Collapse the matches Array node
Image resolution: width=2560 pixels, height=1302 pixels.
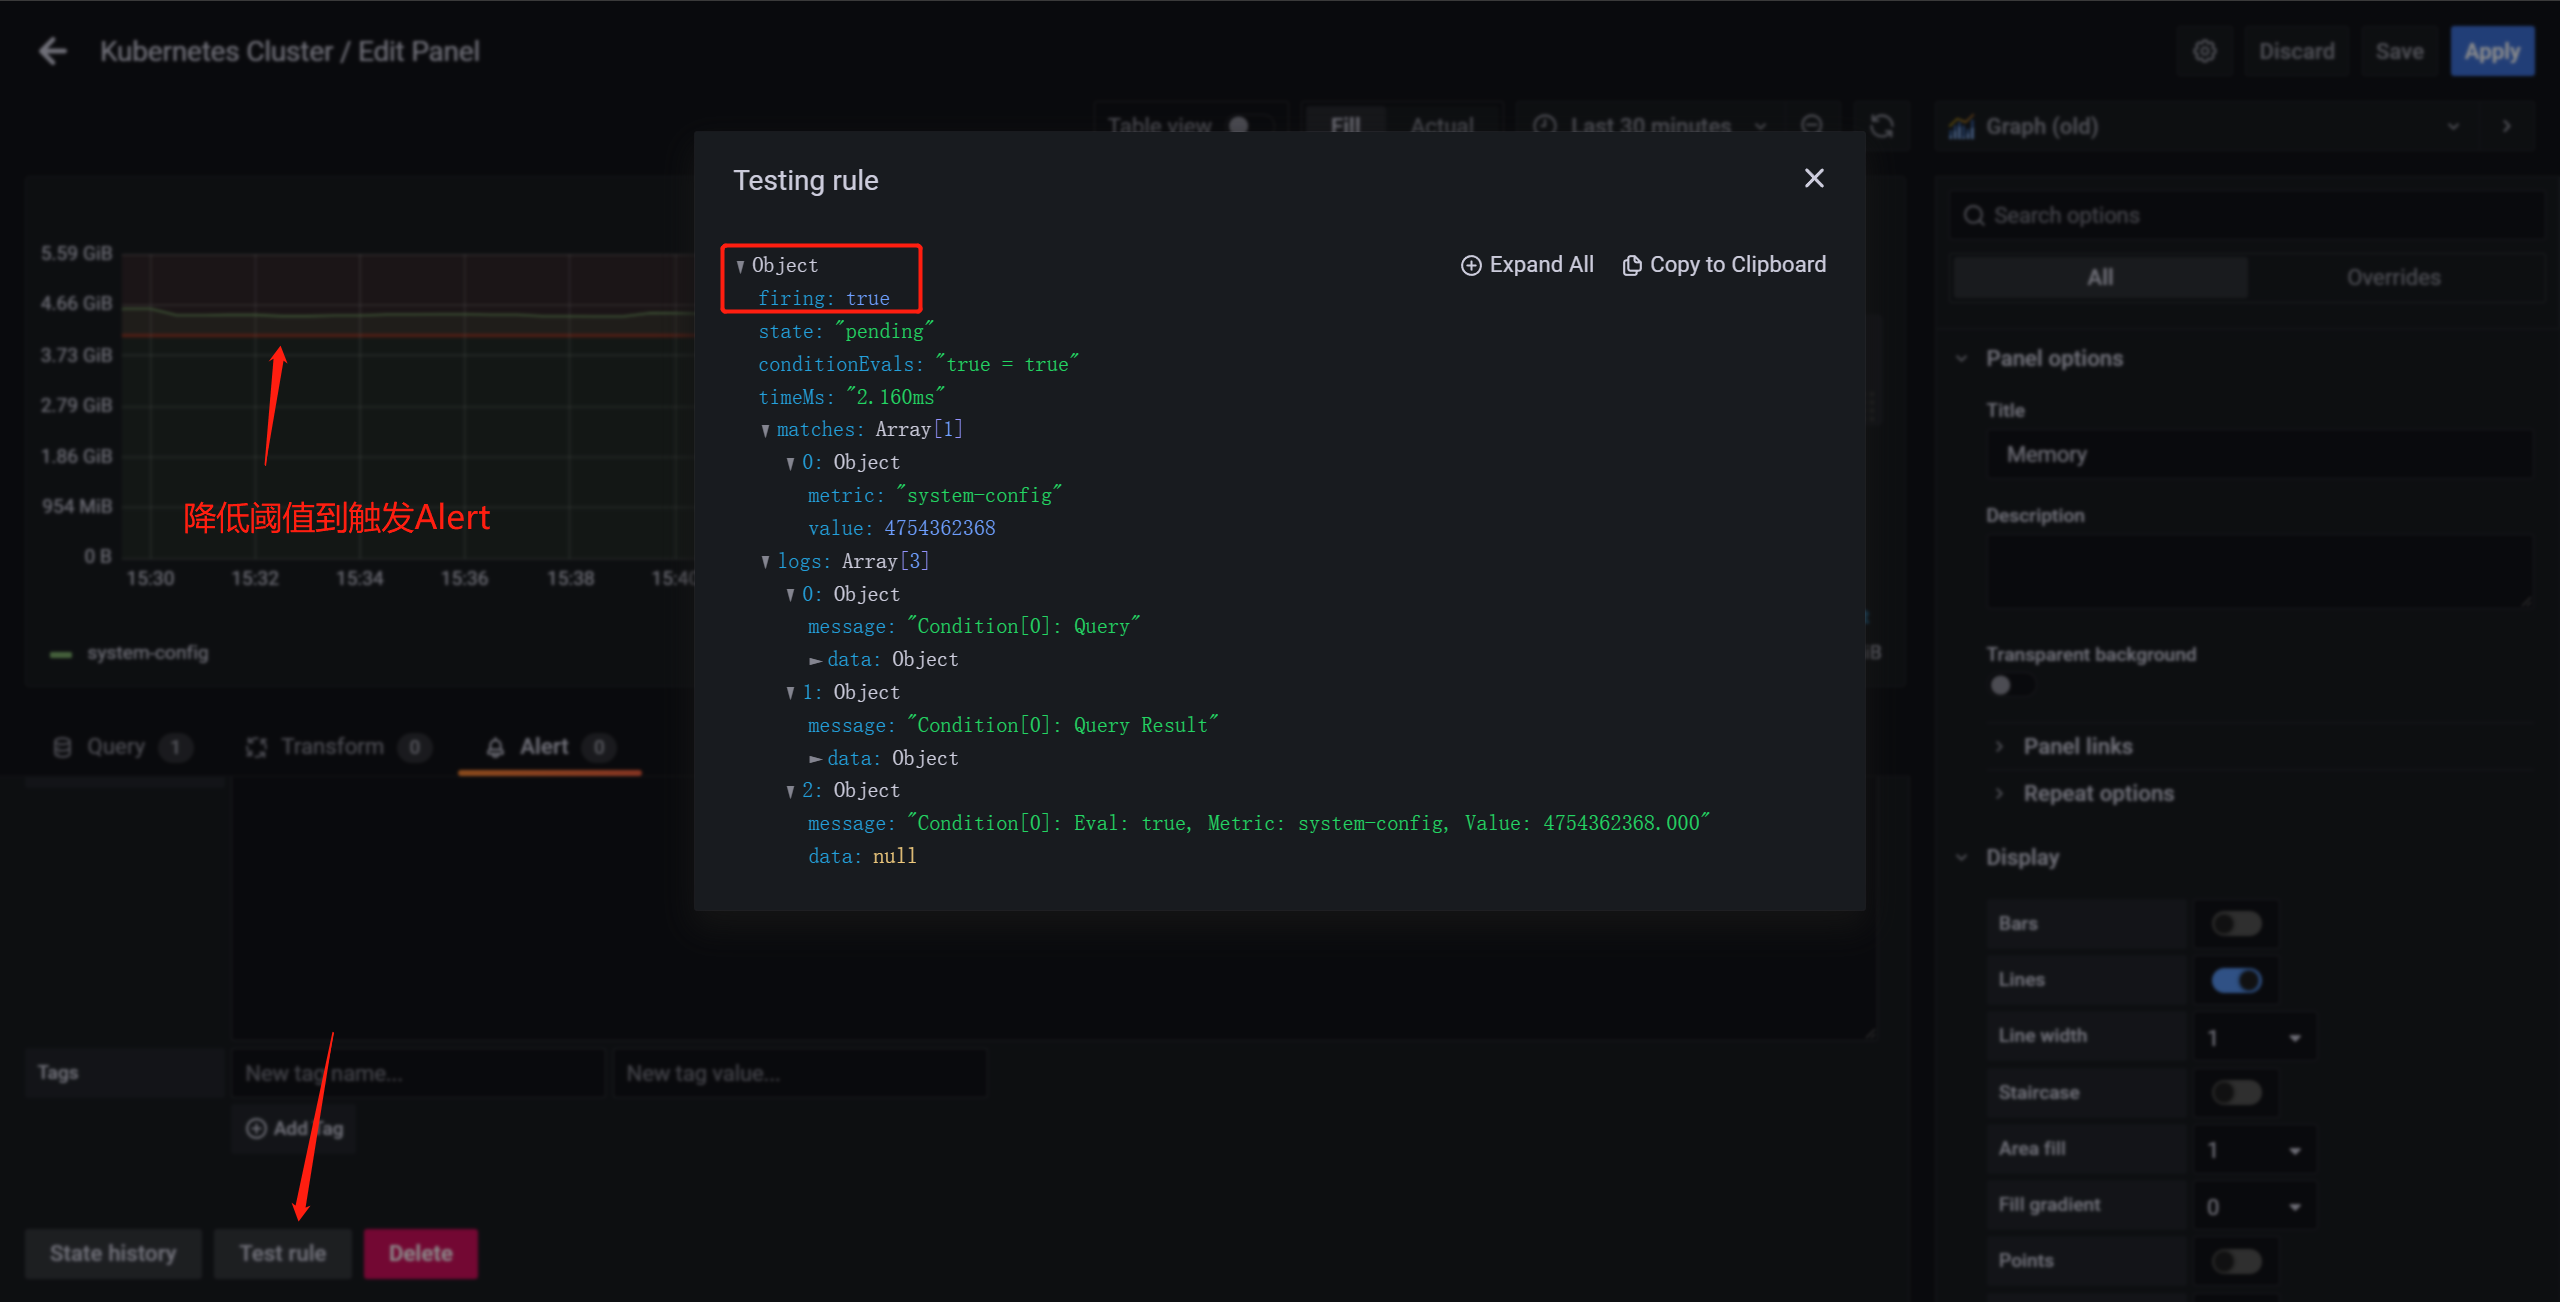tap(766, 430)
